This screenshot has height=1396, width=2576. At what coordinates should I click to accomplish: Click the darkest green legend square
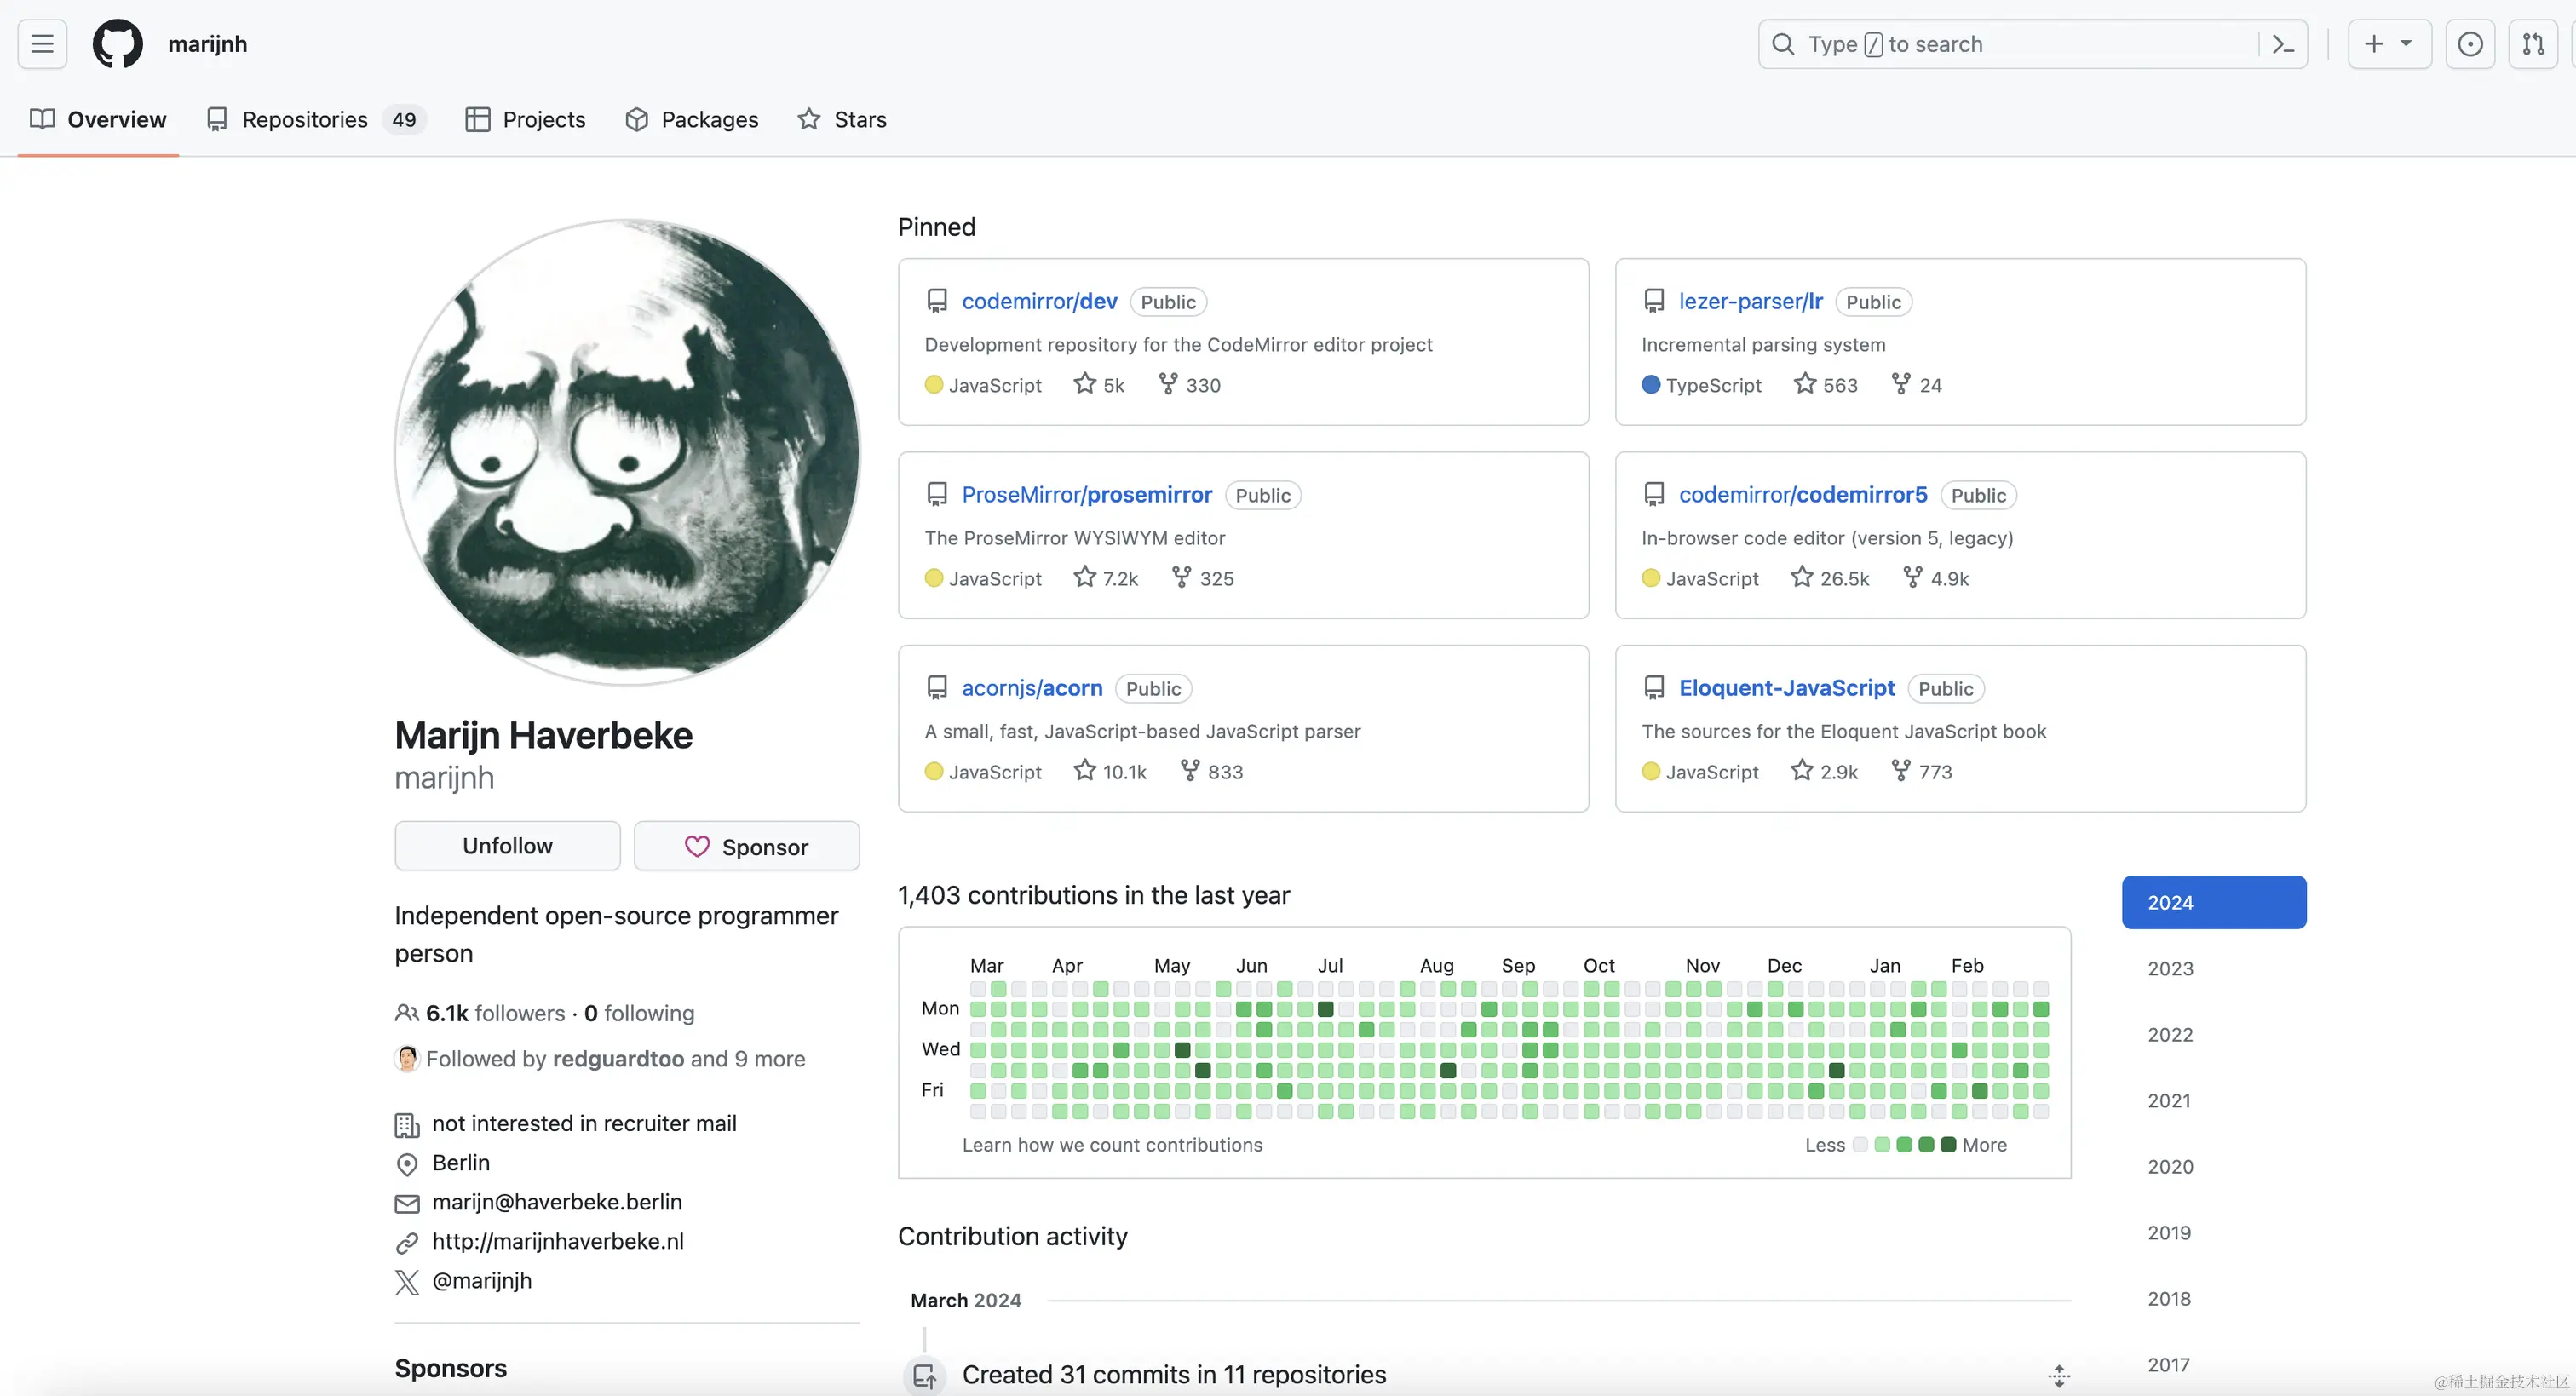pyautogui.click(x=1948, y=1144)
